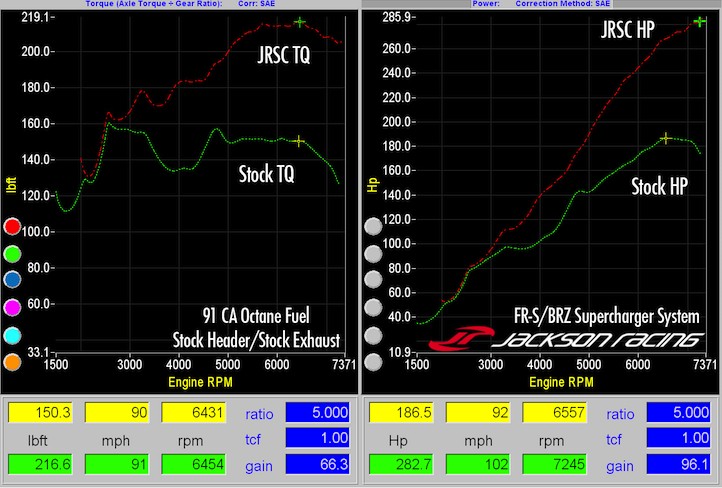Click the yellow 6557 rpm value field
722x488 pixels.
coord(555,412)
